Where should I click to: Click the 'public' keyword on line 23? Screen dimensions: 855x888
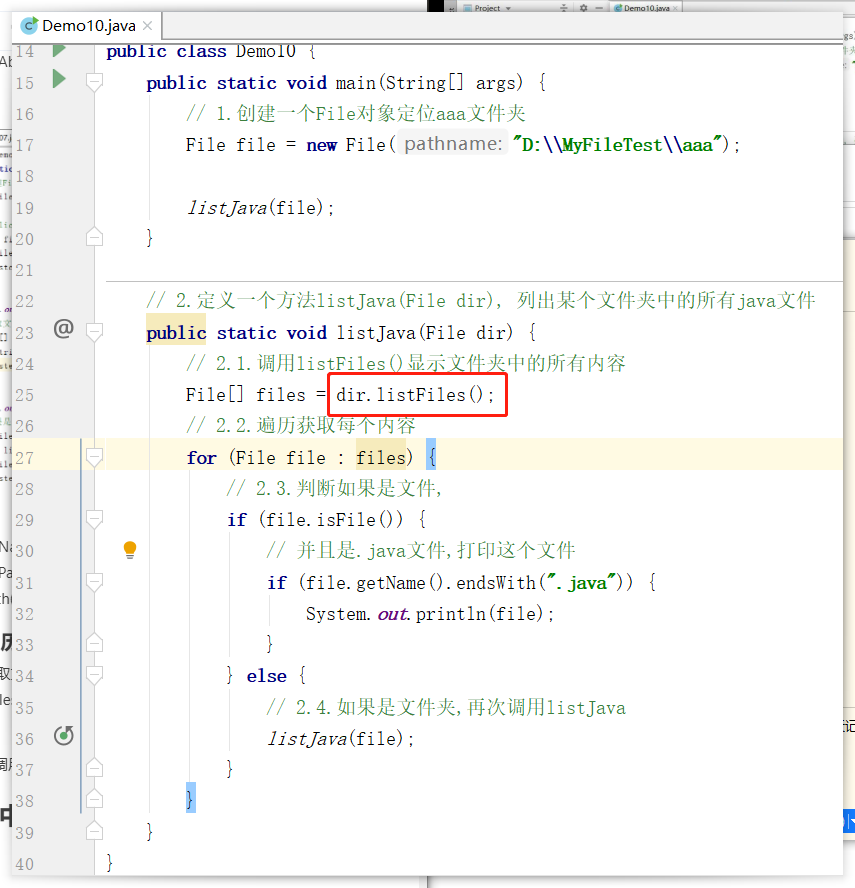(176, 333)
